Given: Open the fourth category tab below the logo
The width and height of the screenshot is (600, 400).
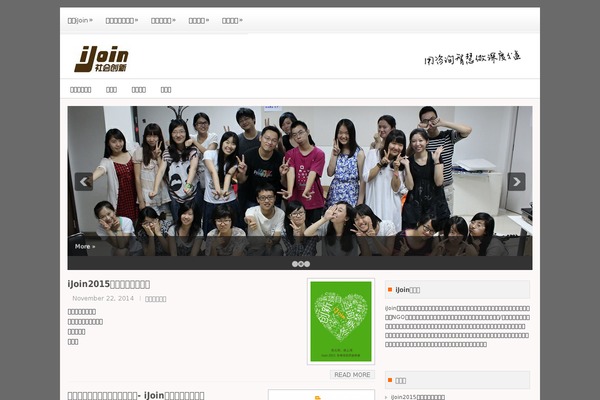Looking at the screenshot, I should [x=166, y=90].
